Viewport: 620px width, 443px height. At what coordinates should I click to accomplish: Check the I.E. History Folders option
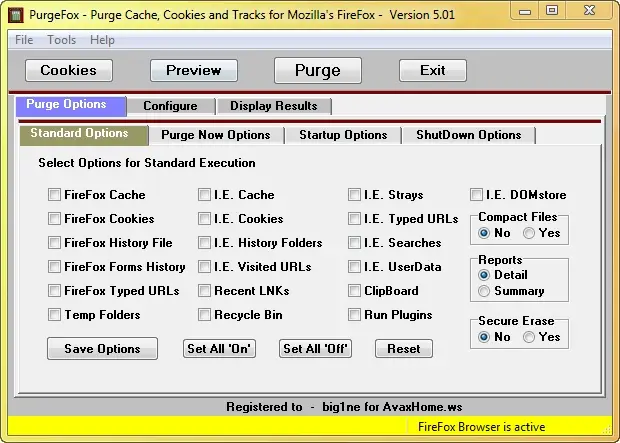tap(204, 242)
